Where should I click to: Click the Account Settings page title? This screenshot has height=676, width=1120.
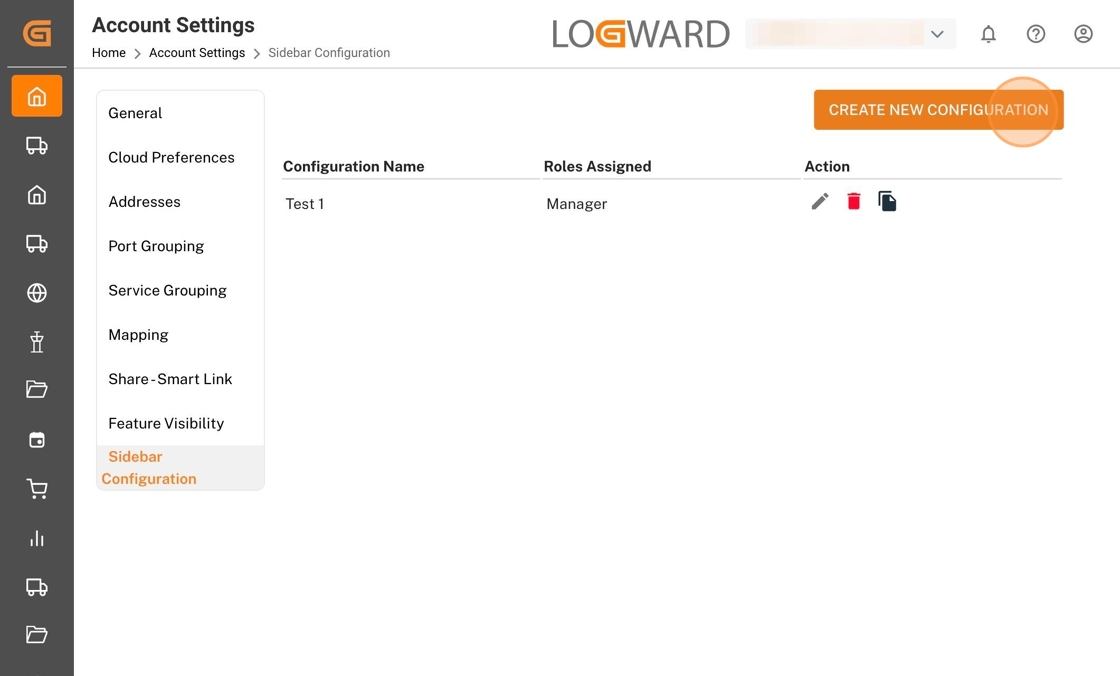[x=174, y=25]
